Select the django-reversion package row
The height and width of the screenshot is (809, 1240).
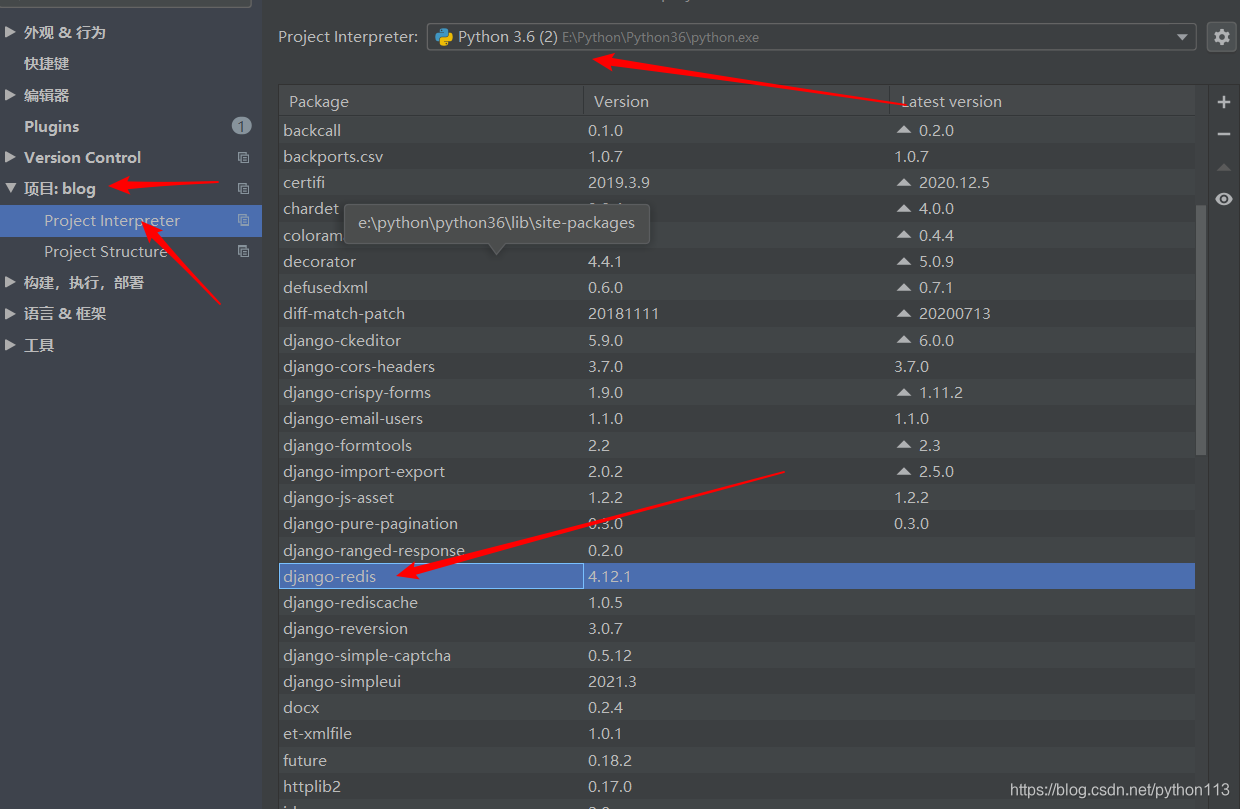[737, 628]
